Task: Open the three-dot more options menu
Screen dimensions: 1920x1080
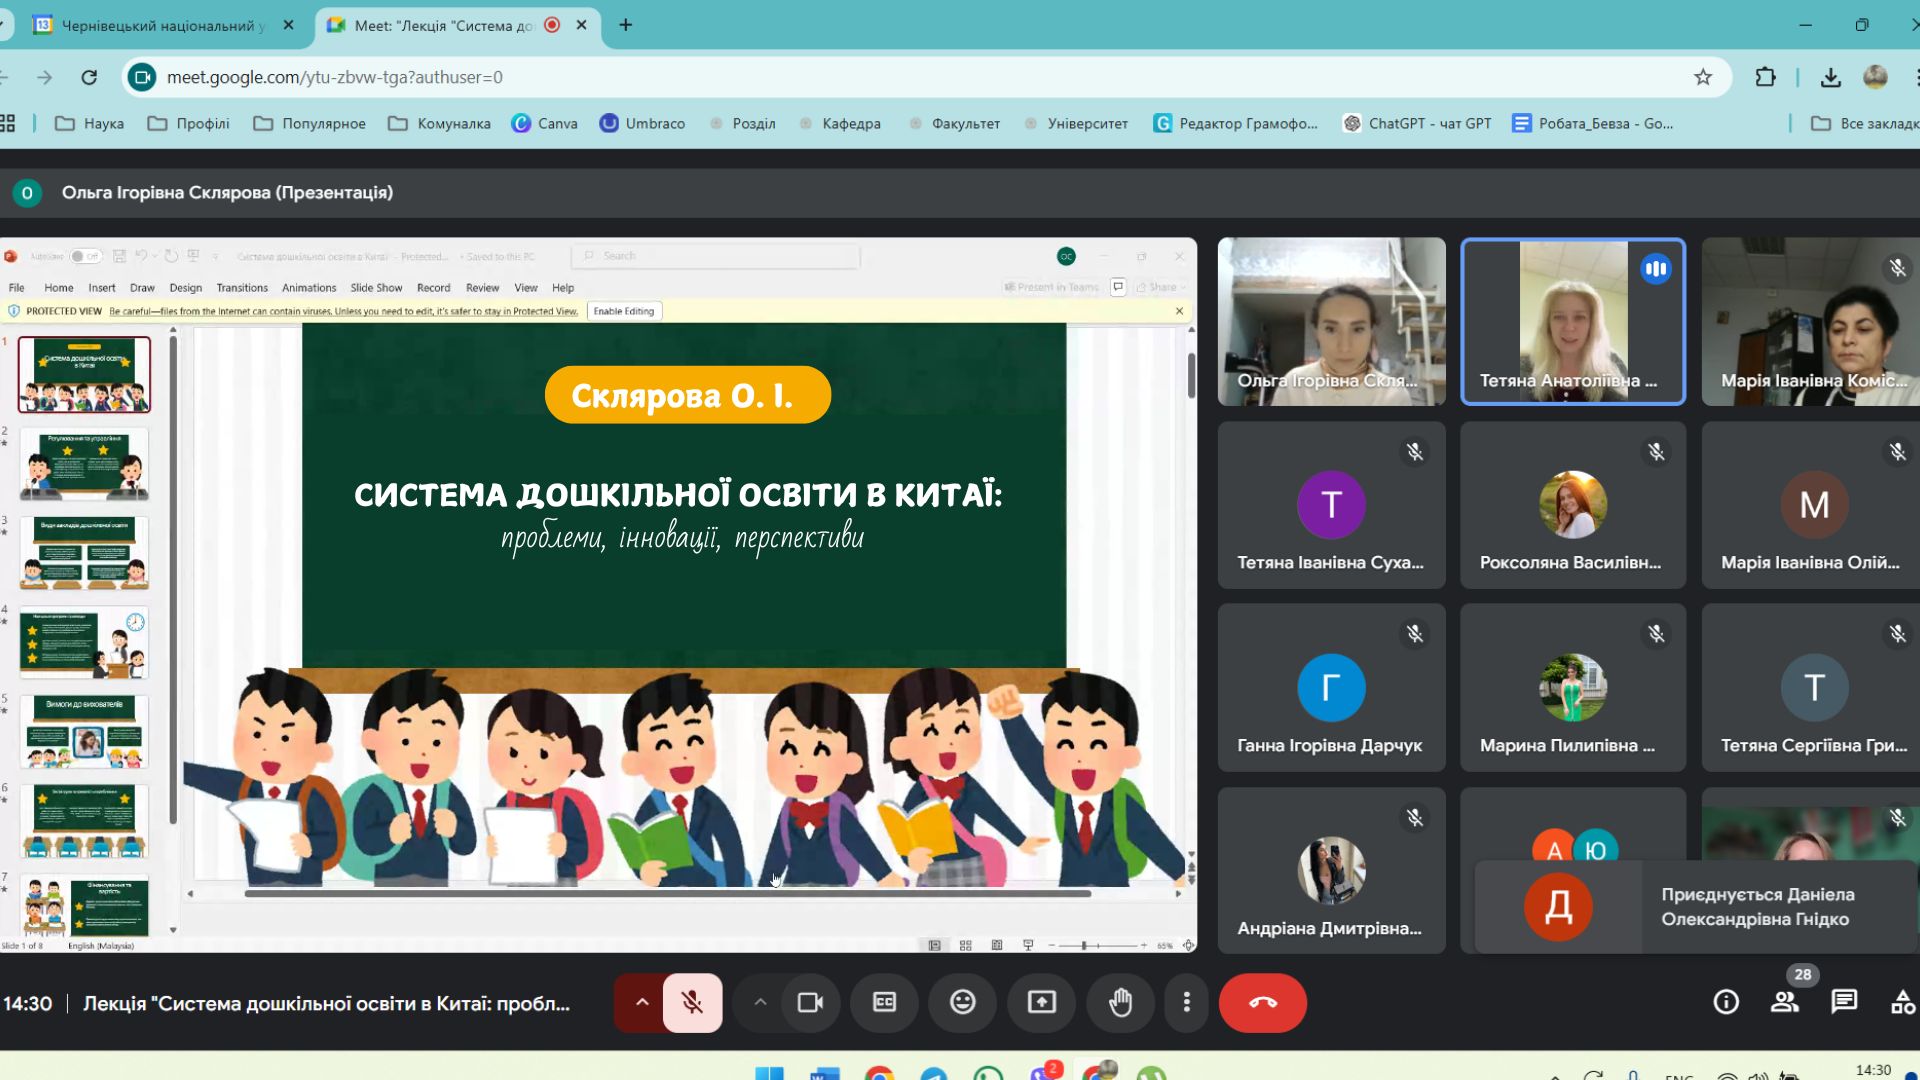Action: point(1187,1002)
